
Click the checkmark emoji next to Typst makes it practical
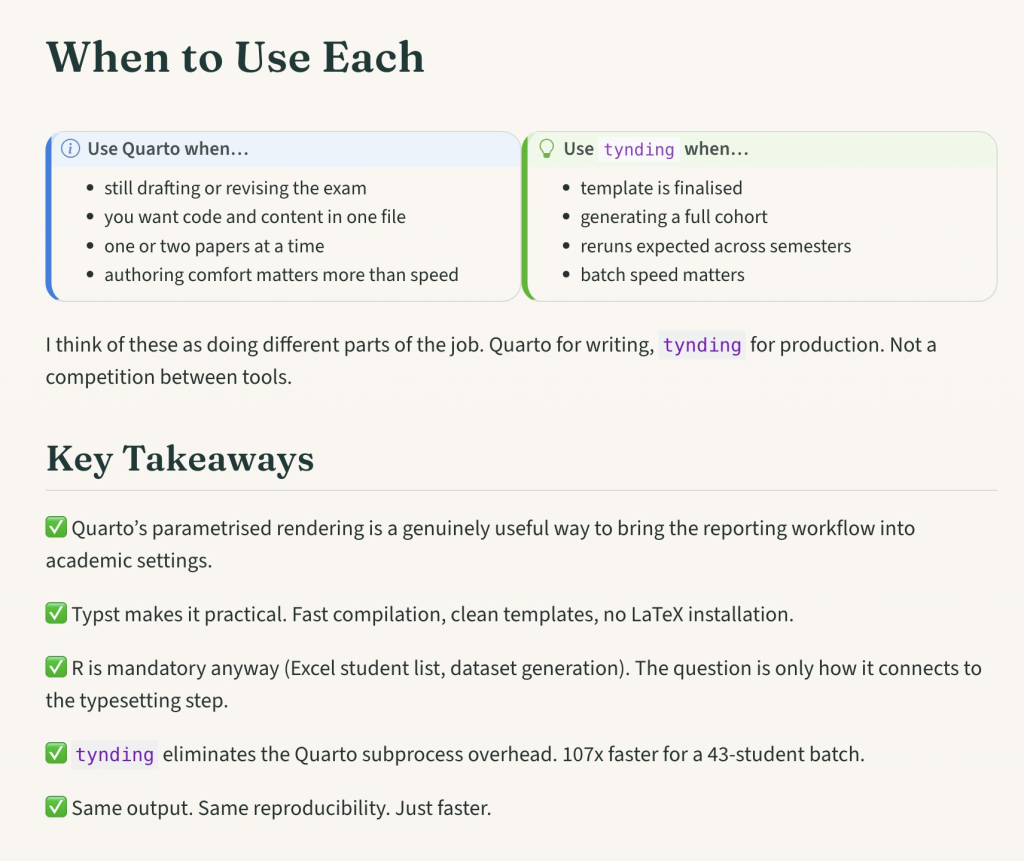(x=56, y=613)
